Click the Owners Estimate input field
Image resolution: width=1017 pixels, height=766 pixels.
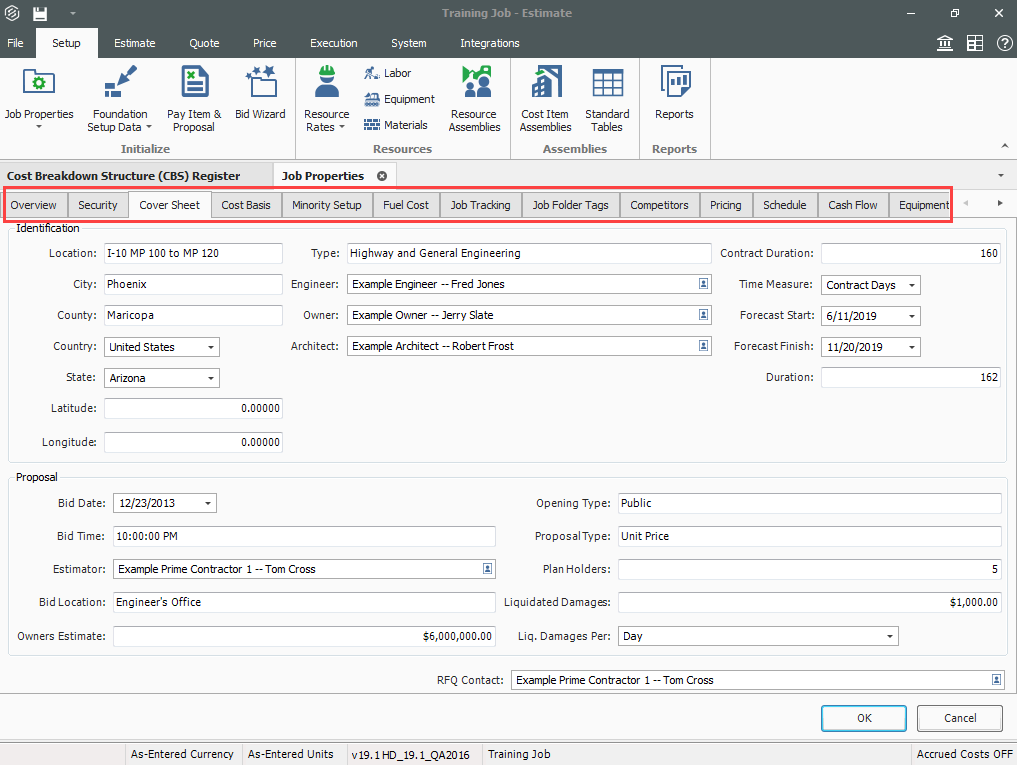pos(304,636)
